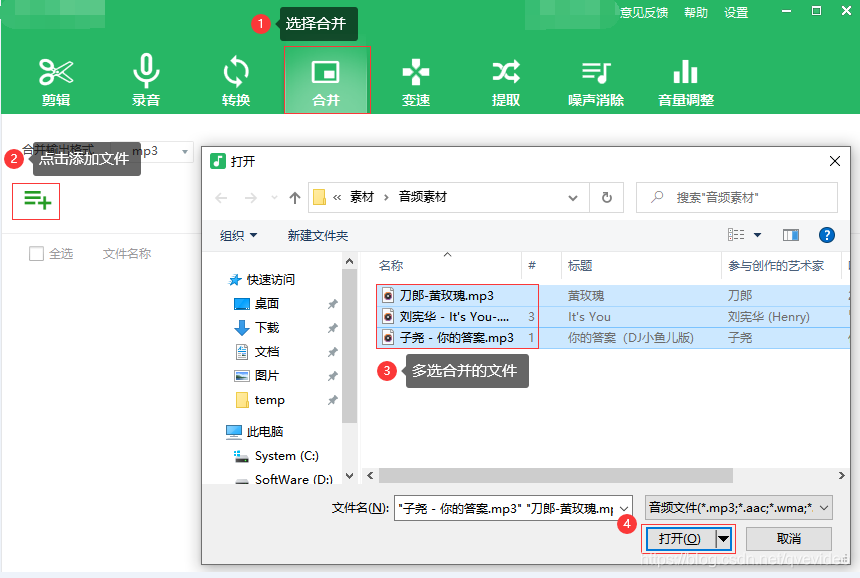The width and height of the screenshot is (860, 578).
Task: Select the 剪辑 scissors tool
Action: pos(56,81)
